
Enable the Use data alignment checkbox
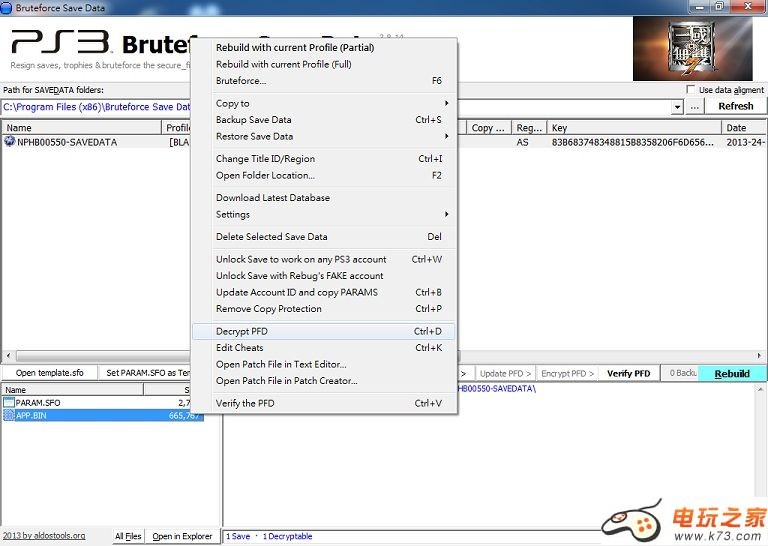(x=691, y=90)
